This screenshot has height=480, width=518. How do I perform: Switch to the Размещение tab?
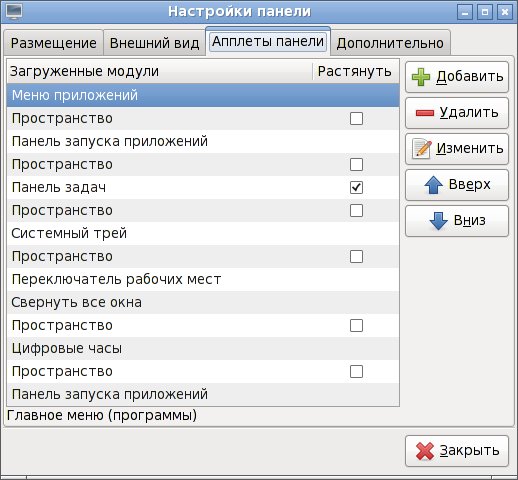click(53, 43)
